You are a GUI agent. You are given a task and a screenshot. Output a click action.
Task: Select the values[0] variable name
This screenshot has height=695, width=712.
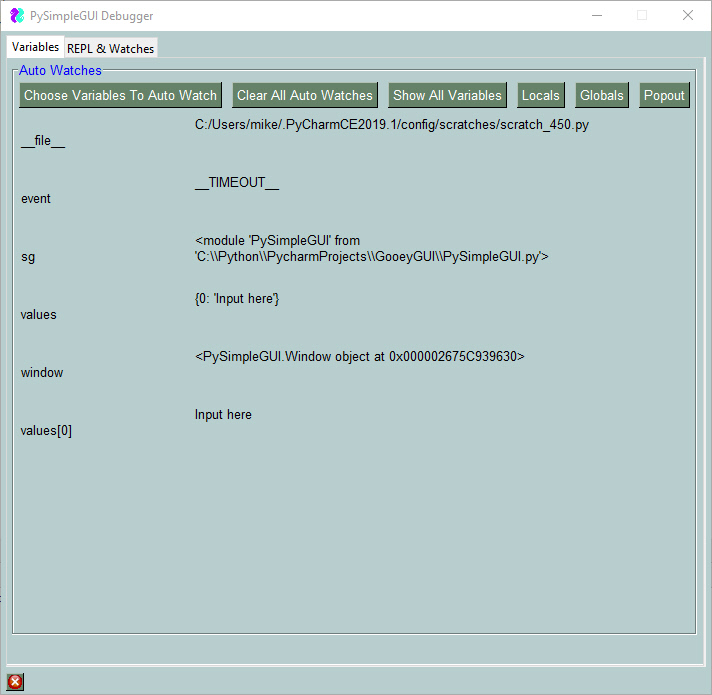(x=46, y=431)
